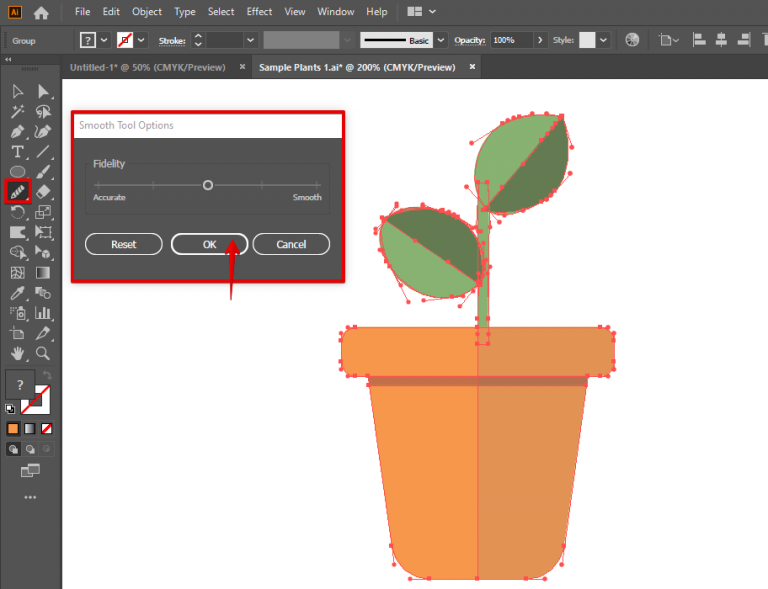Click the Fidelity slider handle
768x589 pixels.
click(208, 185)
